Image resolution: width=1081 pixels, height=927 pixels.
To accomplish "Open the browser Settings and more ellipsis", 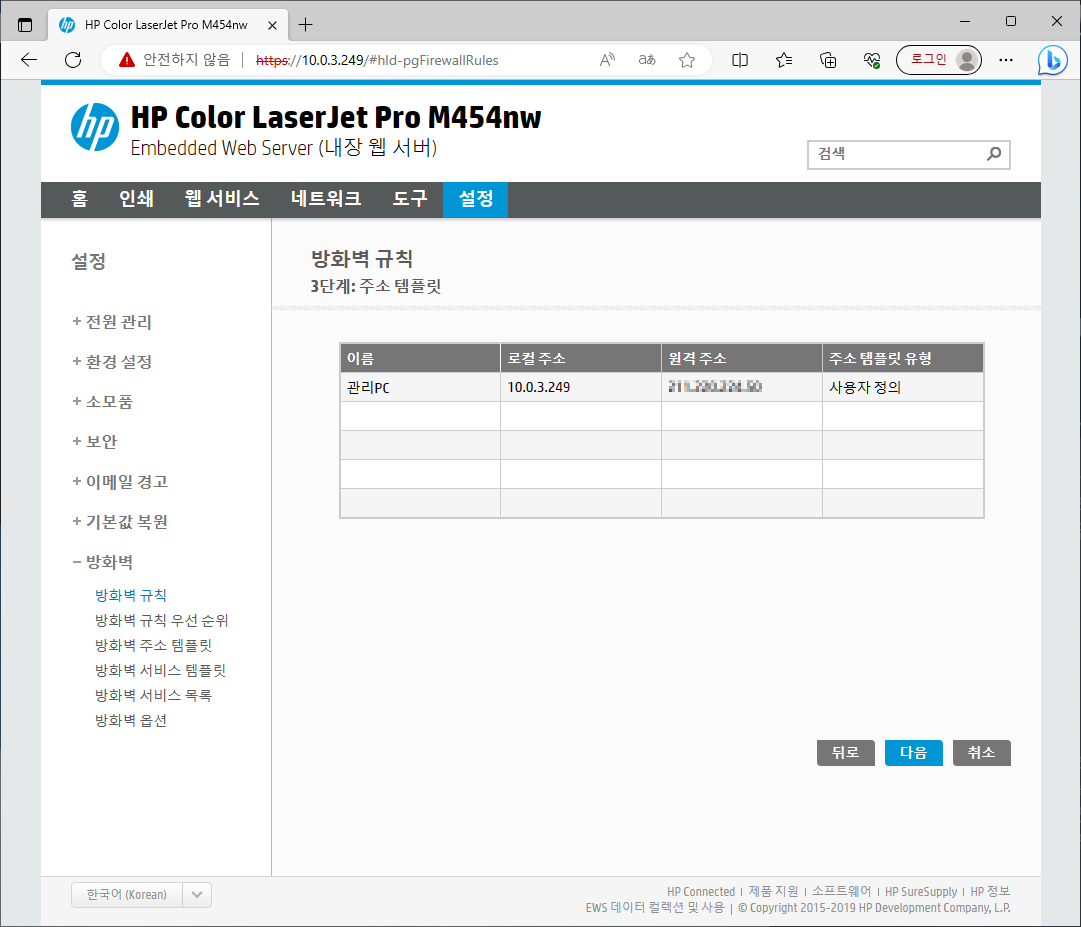I will pyautogui.click(x=1006, y=60).
